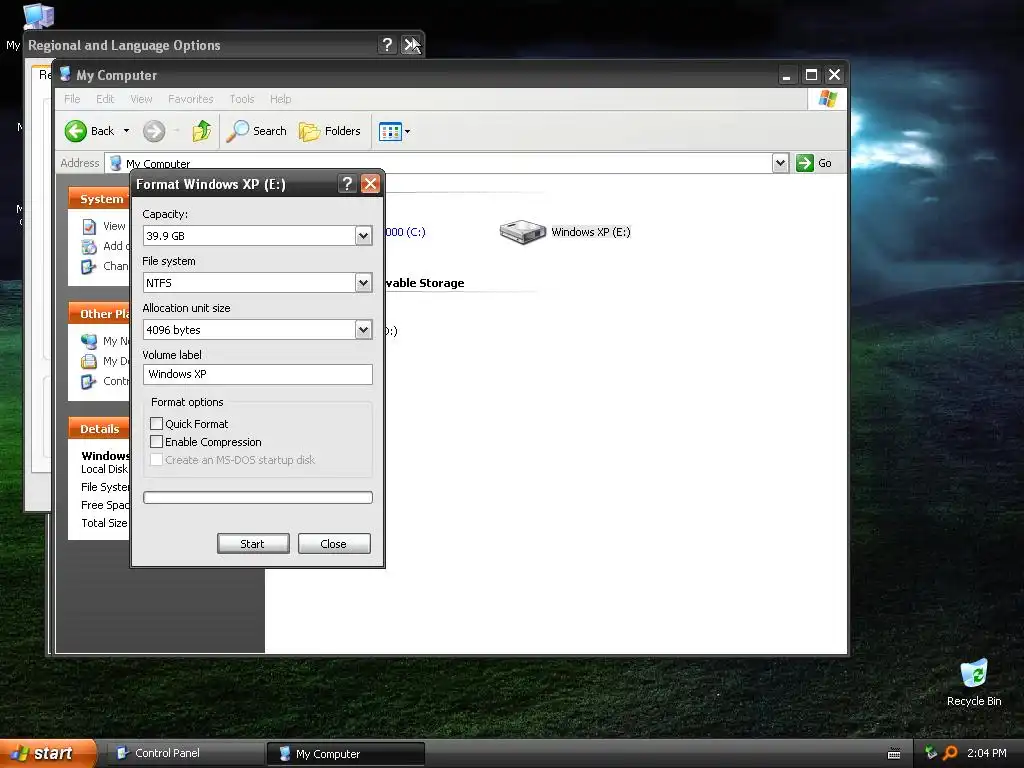The image size is (1024, 768).
Task: Click the format progress bar
Action: [258, 497]
